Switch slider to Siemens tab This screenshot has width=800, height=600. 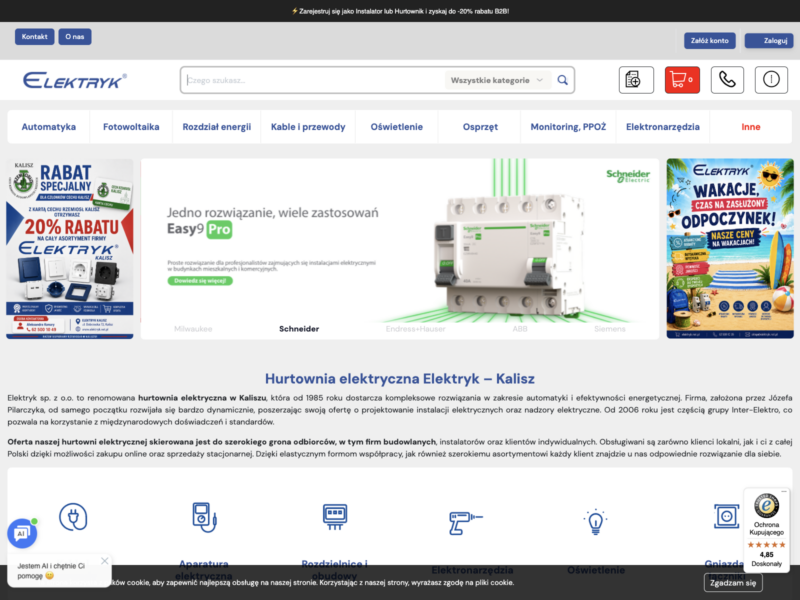coord(610,329)
